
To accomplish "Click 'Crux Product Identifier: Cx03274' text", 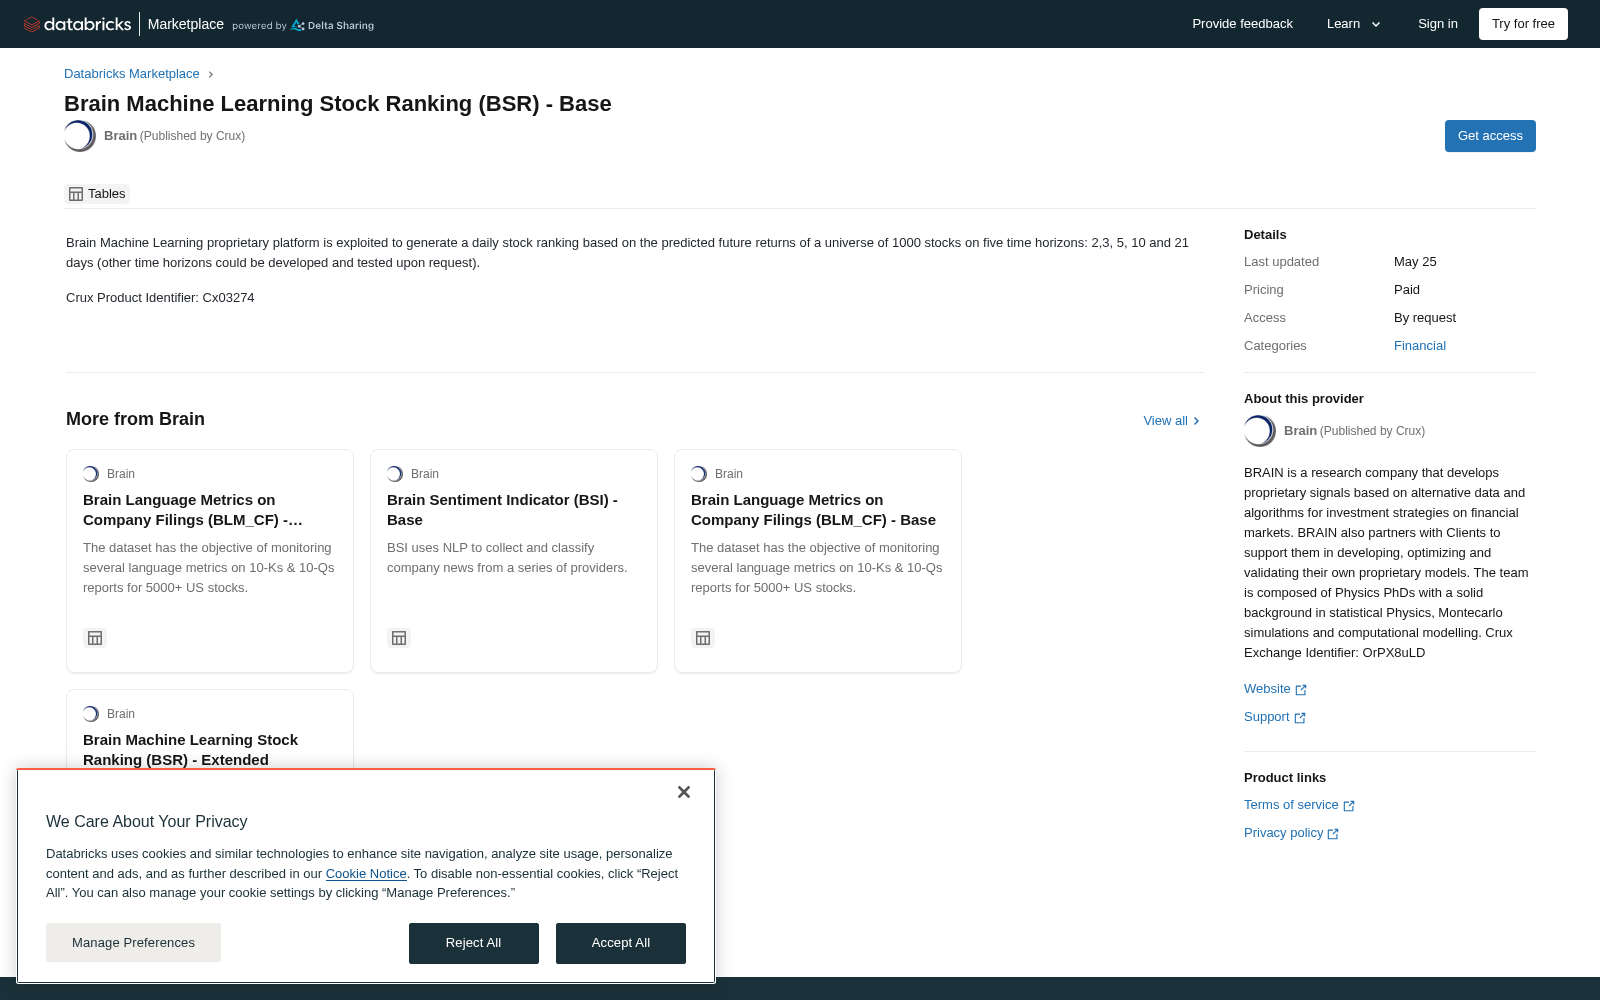I will 160,298.
